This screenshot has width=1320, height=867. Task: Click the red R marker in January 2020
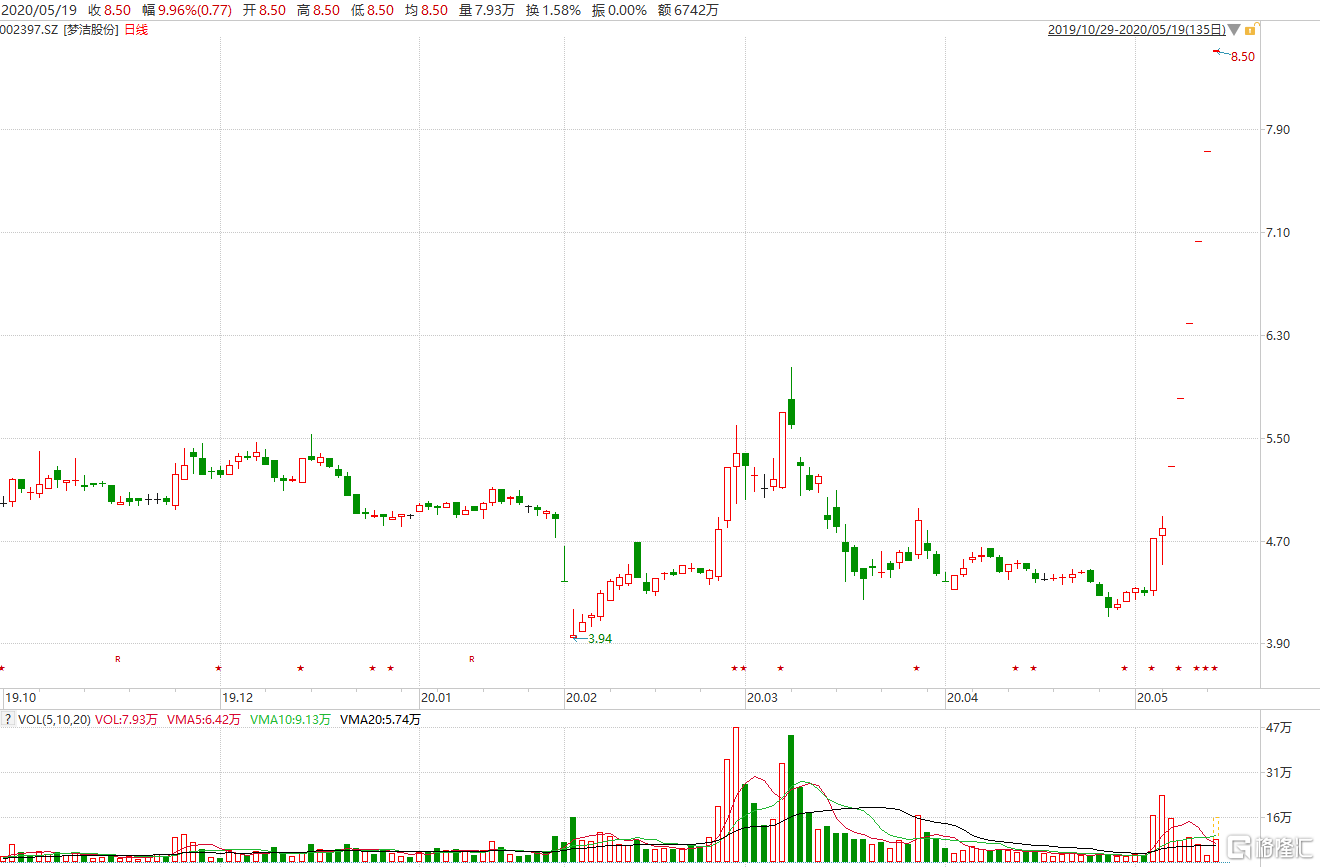click(472, 659)
